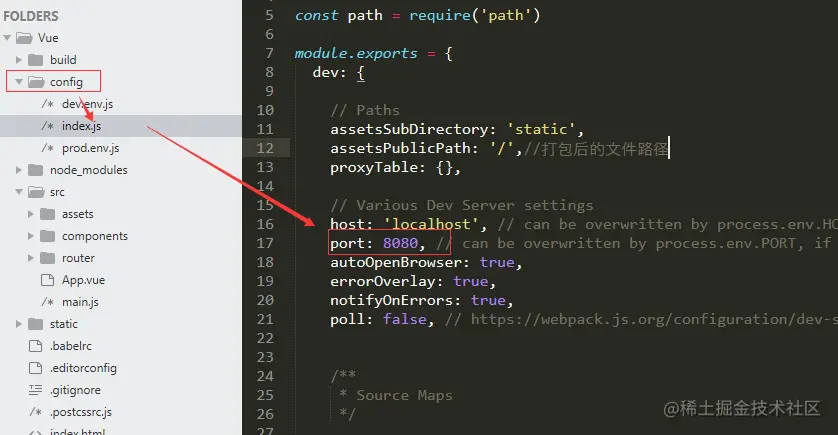This screenshot has width=838, height=435.
Task: Click the prod.env.js file type icon
Action: click(48, 148)
